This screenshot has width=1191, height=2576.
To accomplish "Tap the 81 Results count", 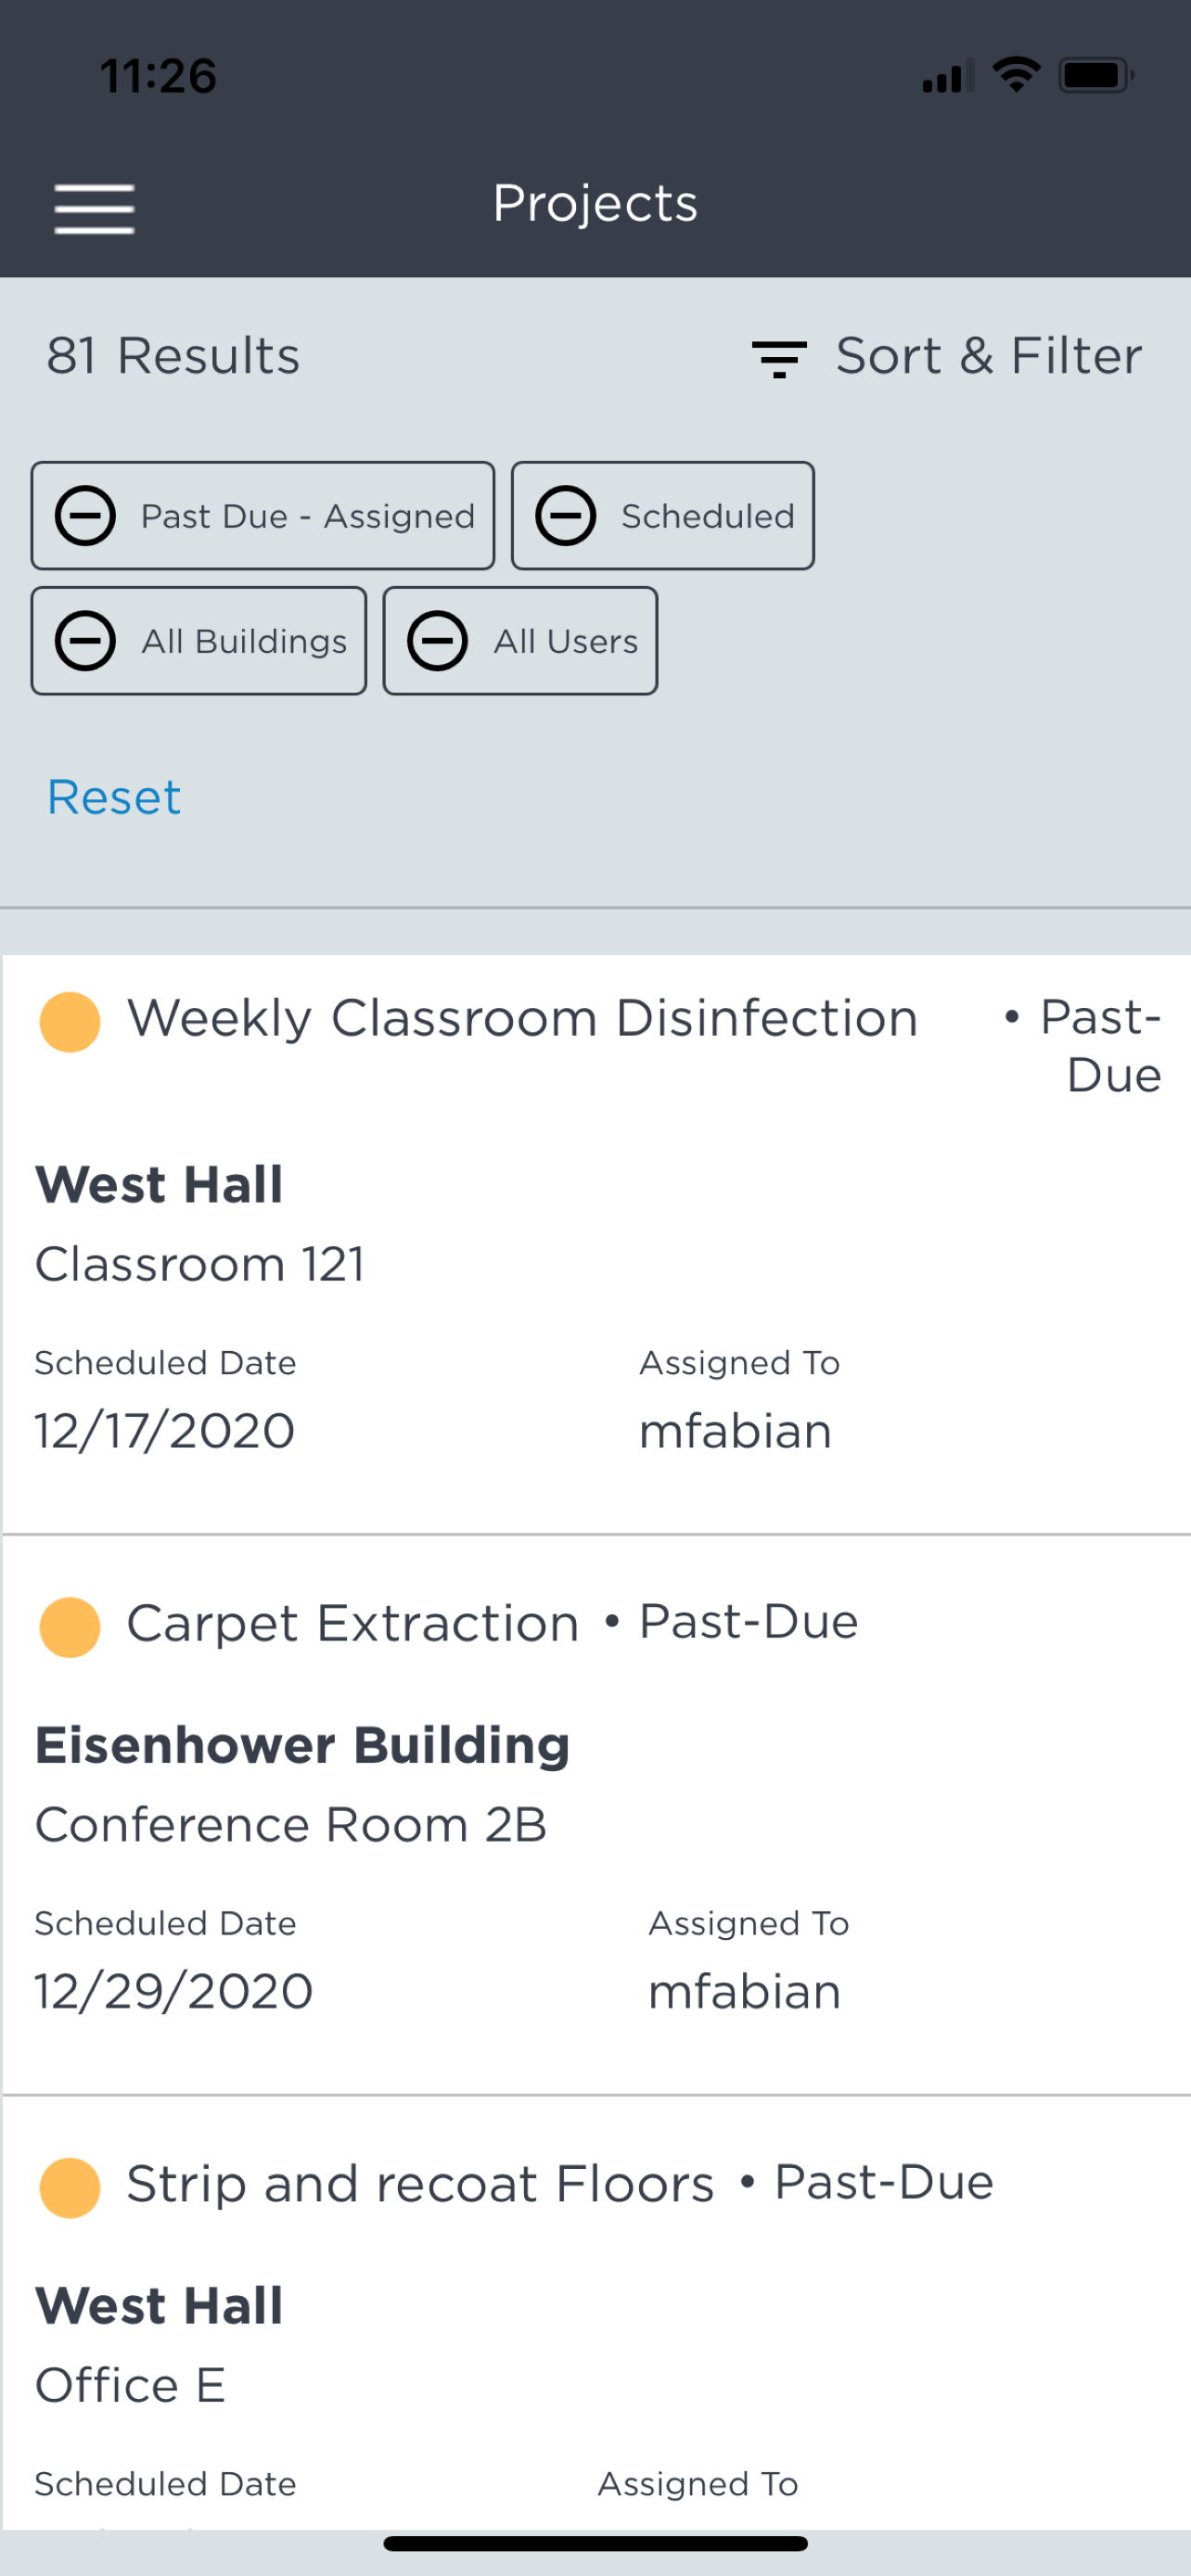I will click(x=173, y=356).
